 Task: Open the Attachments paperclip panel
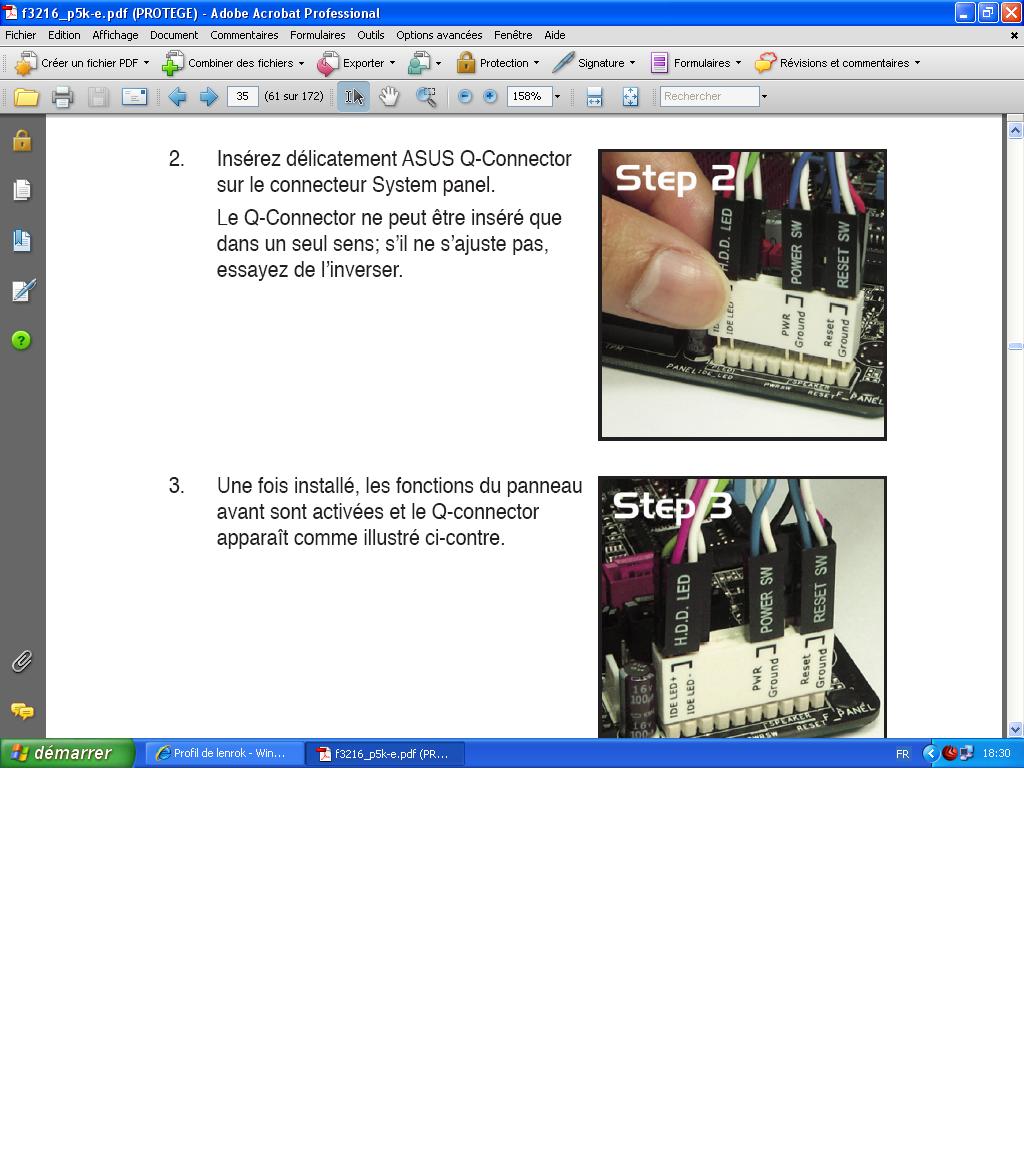point(22,661)
